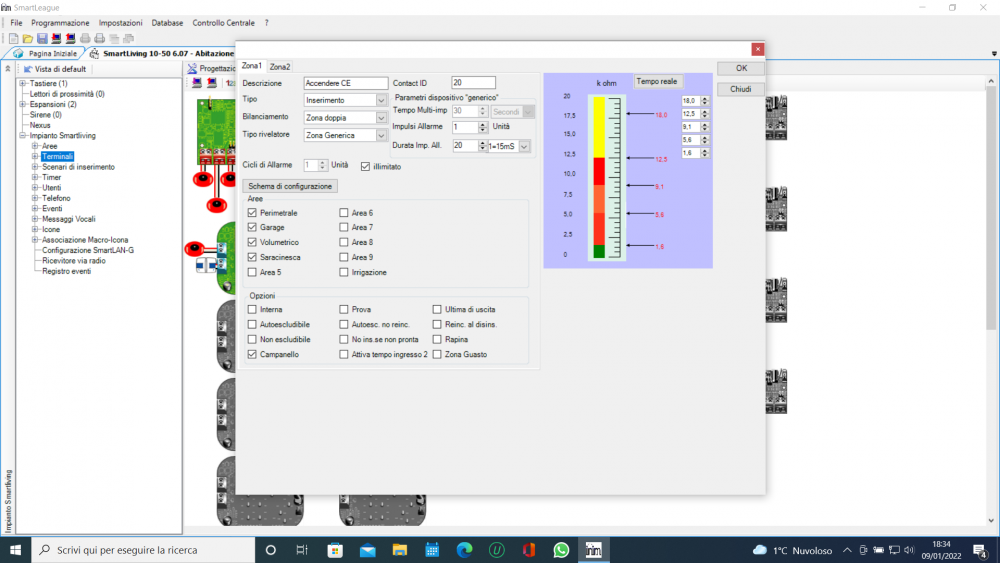This screenshot has height=563, width=1000.
Task: Click the new file icon in toolbar
Action: coord(14,38)
